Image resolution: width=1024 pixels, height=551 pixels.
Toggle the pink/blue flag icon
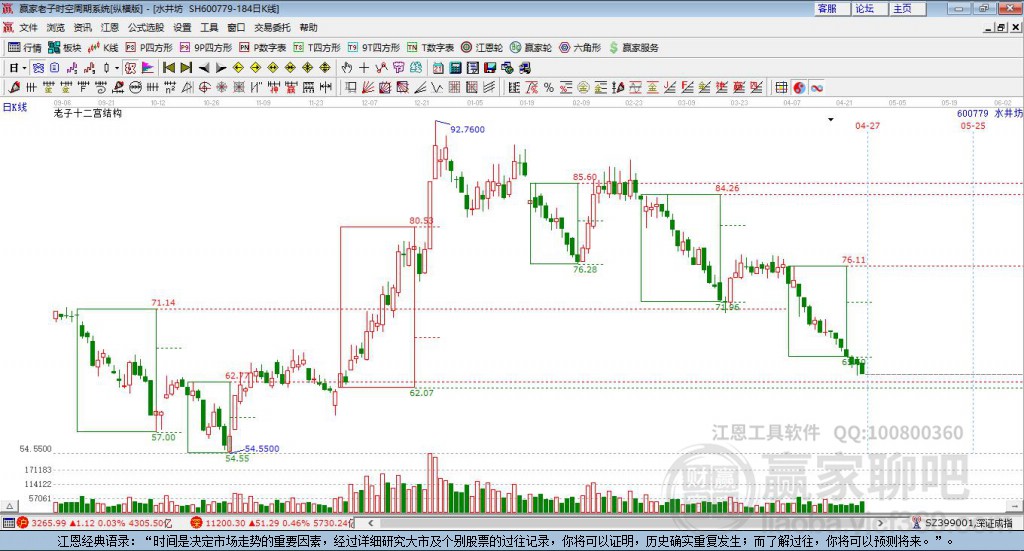(x=148, y=68)
